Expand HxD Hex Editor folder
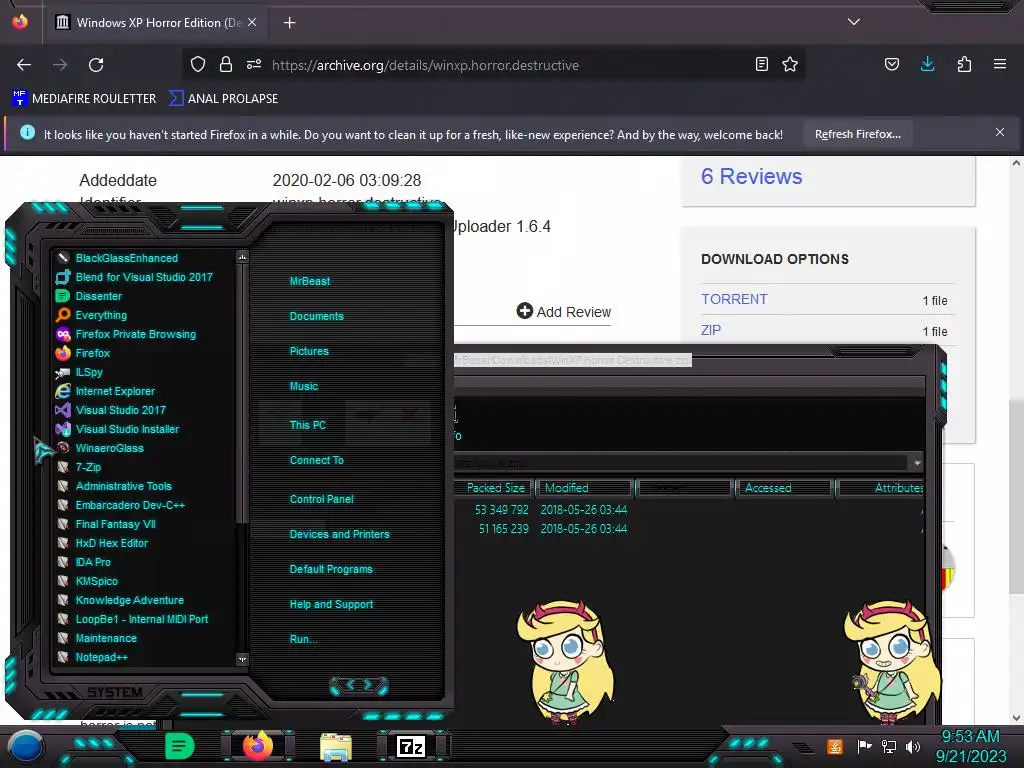 coord(103,543)
